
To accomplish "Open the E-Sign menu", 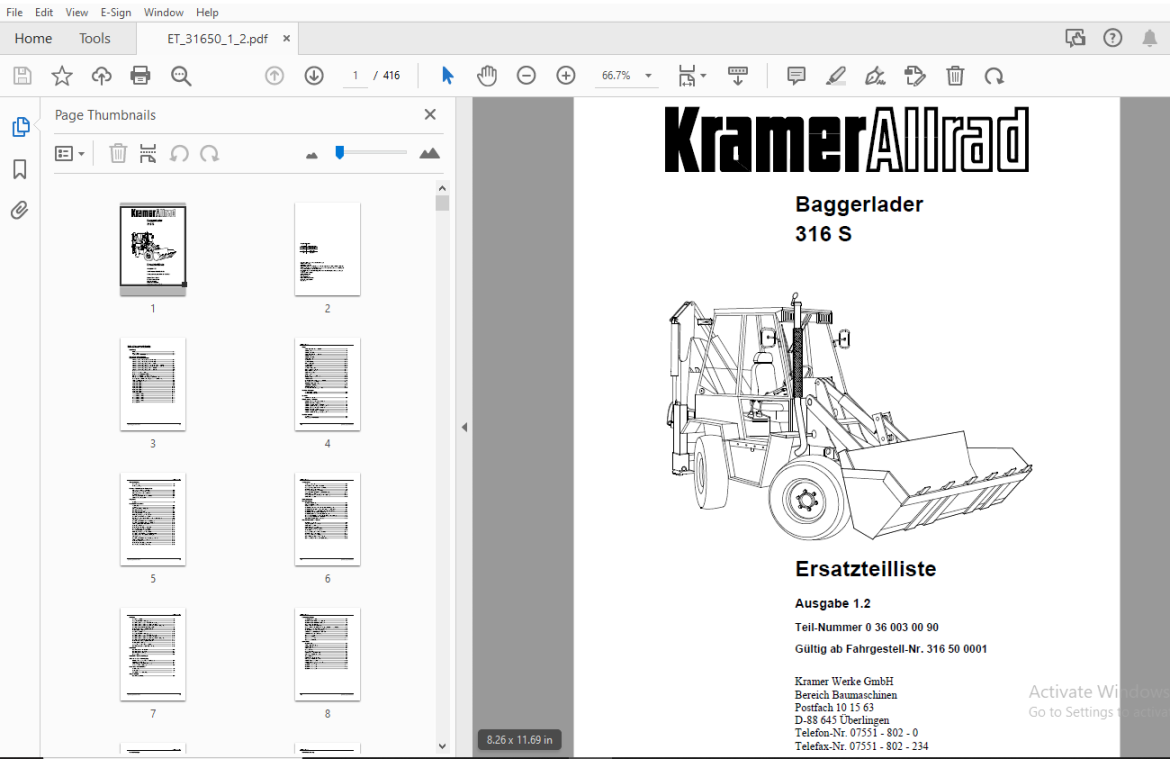I will point(116,12).
